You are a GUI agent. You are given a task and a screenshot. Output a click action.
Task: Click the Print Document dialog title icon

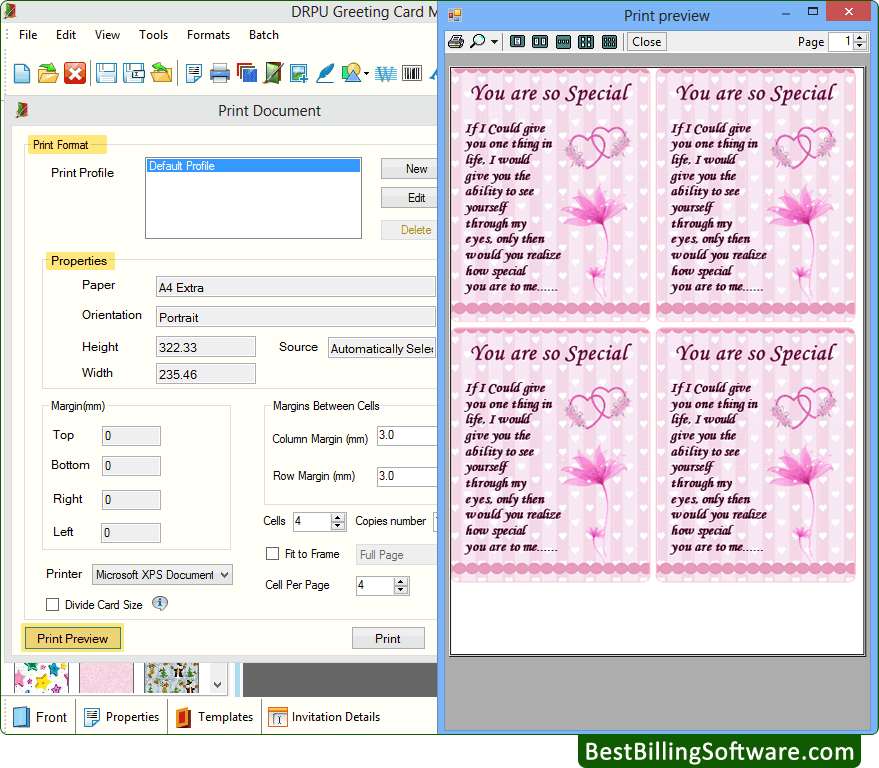pyautogui.click(x=22, y=110)
